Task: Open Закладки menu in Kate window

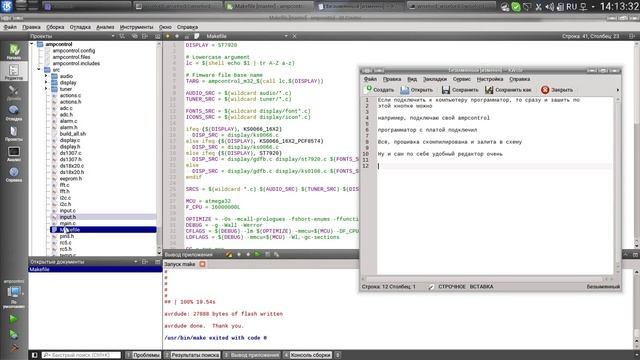Action: [435, 79]
